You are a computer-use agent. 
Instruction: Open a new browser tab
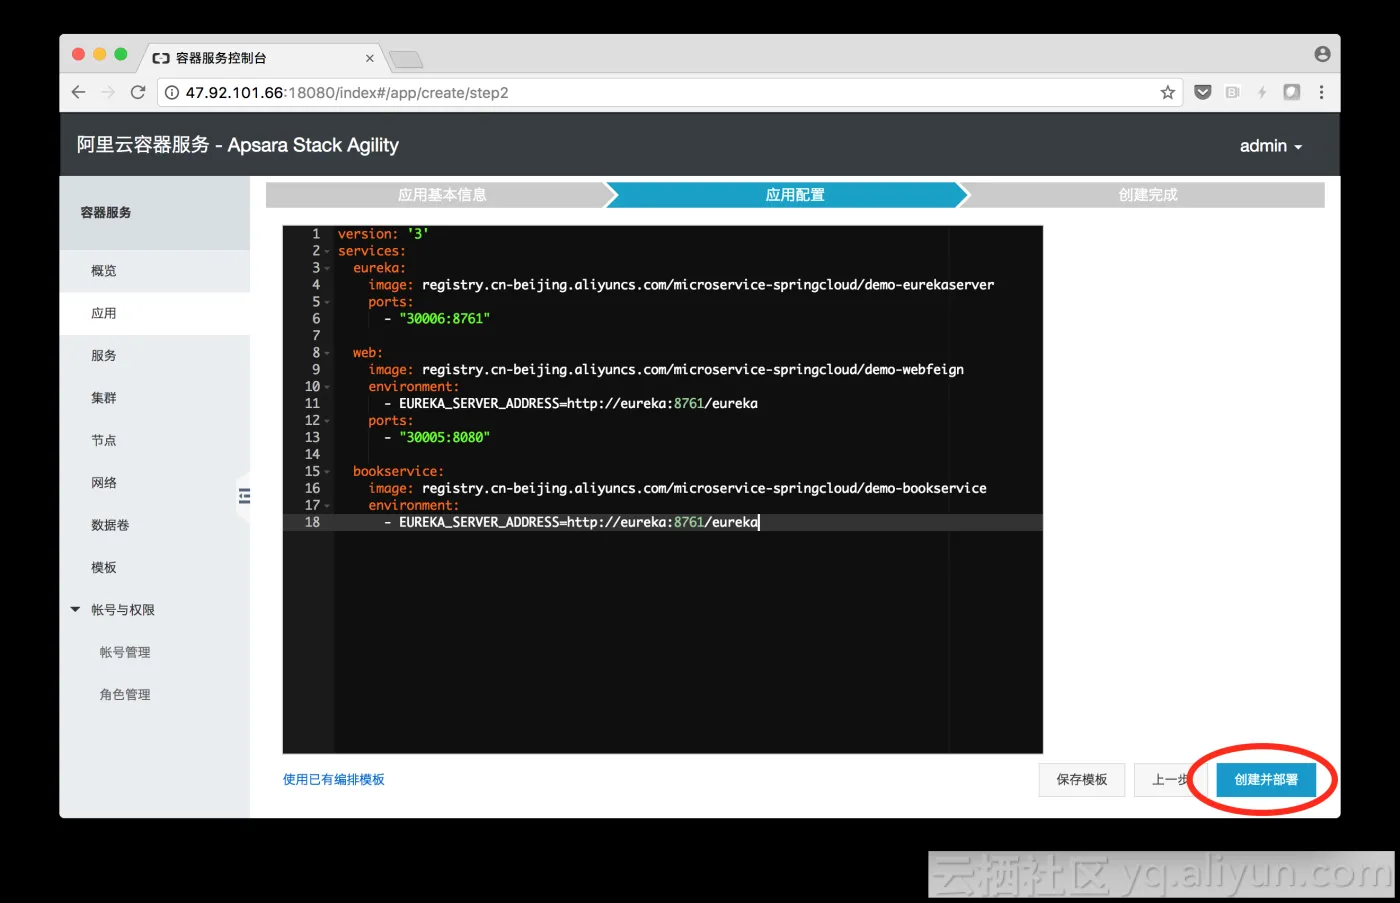[406, 59]
